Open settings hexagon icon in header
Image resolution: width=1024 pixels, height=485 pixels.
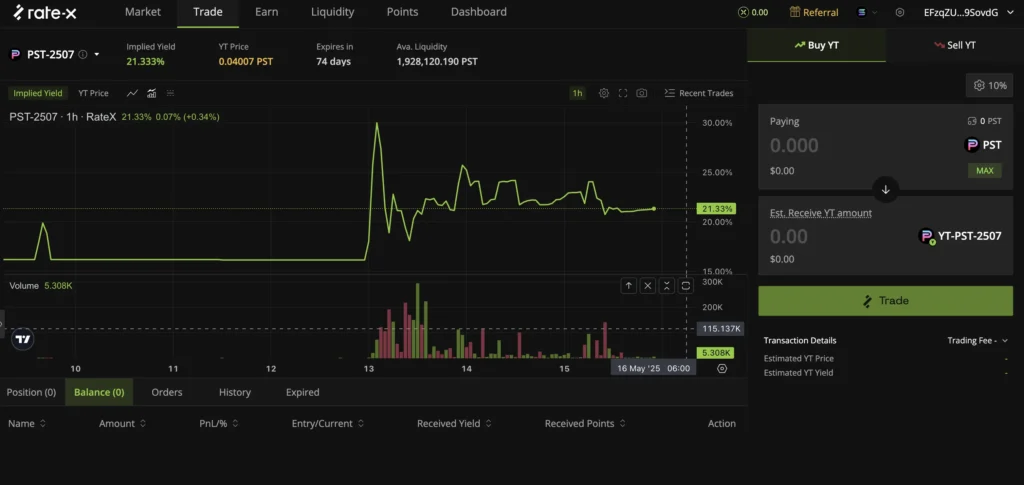click(x=900, y=12)
